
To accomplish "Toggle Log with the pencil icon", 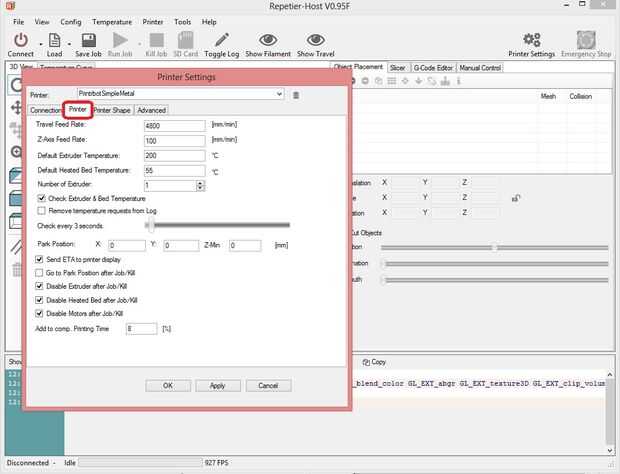I will (x=221, y=40).
